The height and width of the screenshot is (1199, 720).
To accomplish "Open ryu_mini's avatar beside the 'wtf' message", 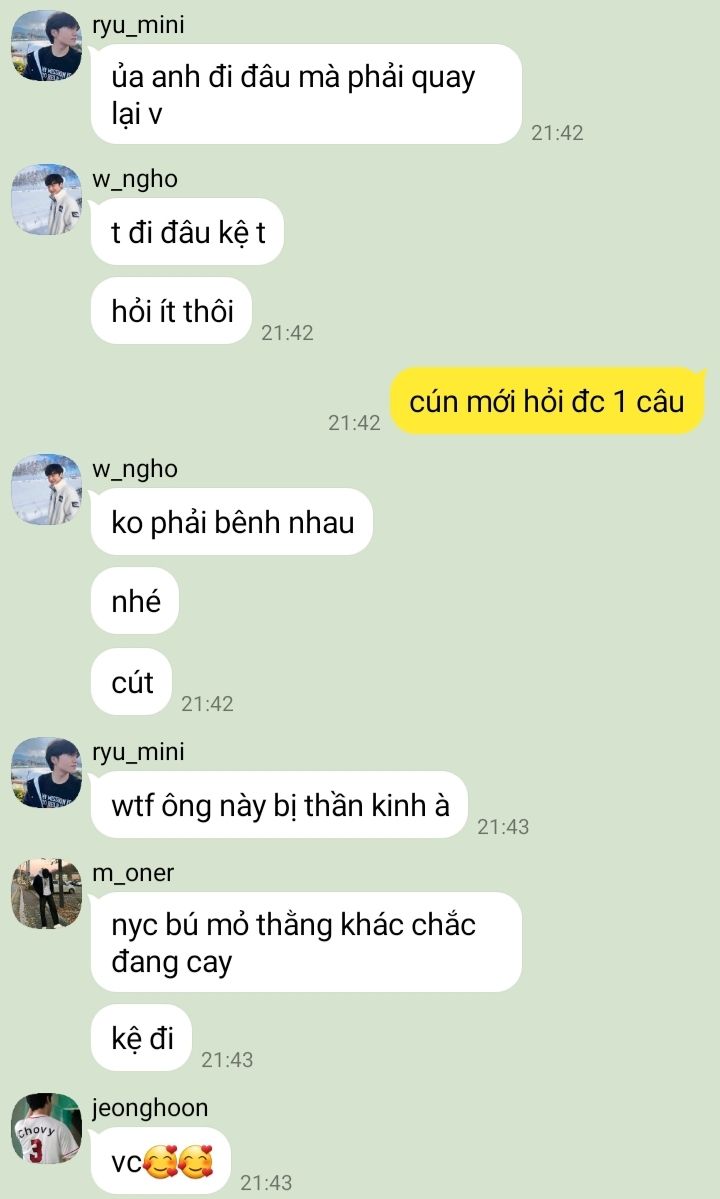I will 47,772.
